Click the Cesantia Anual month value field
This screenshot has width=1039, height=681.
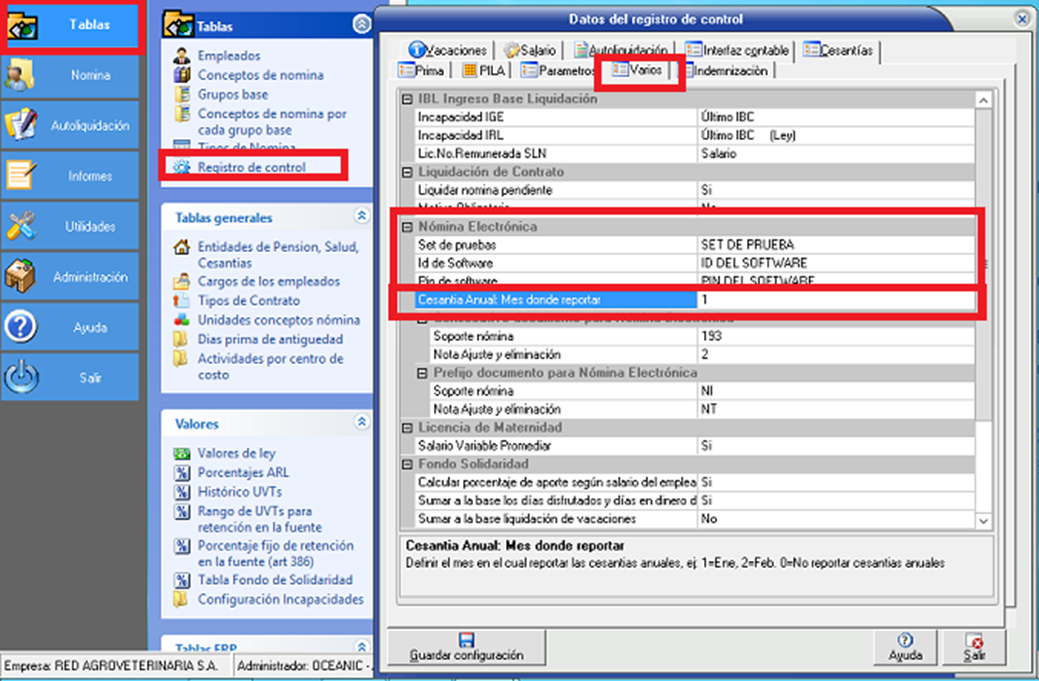coord(835,300)
